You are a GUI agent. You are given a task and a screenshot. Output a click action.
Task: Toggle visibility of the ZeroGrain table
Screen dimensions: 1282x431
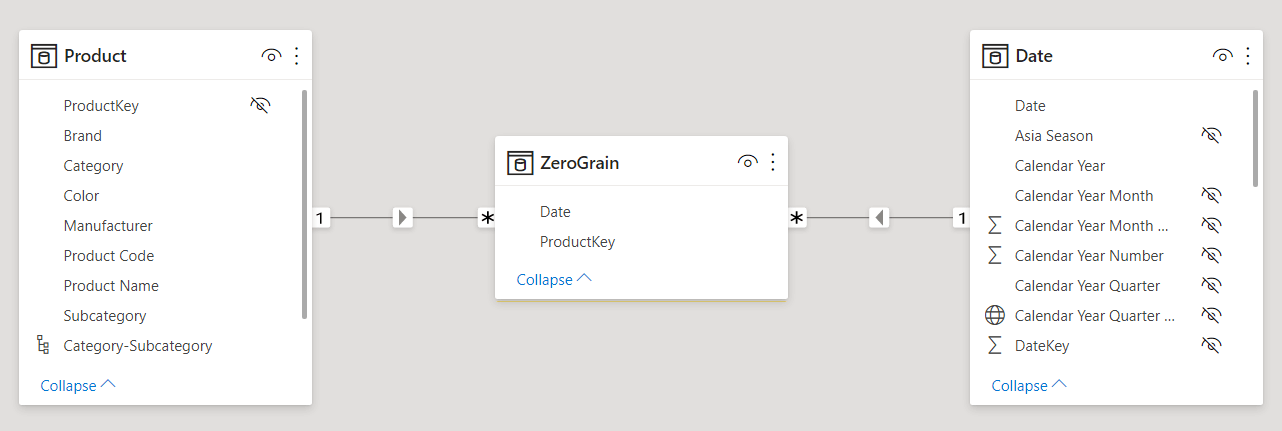click(747, 162)
